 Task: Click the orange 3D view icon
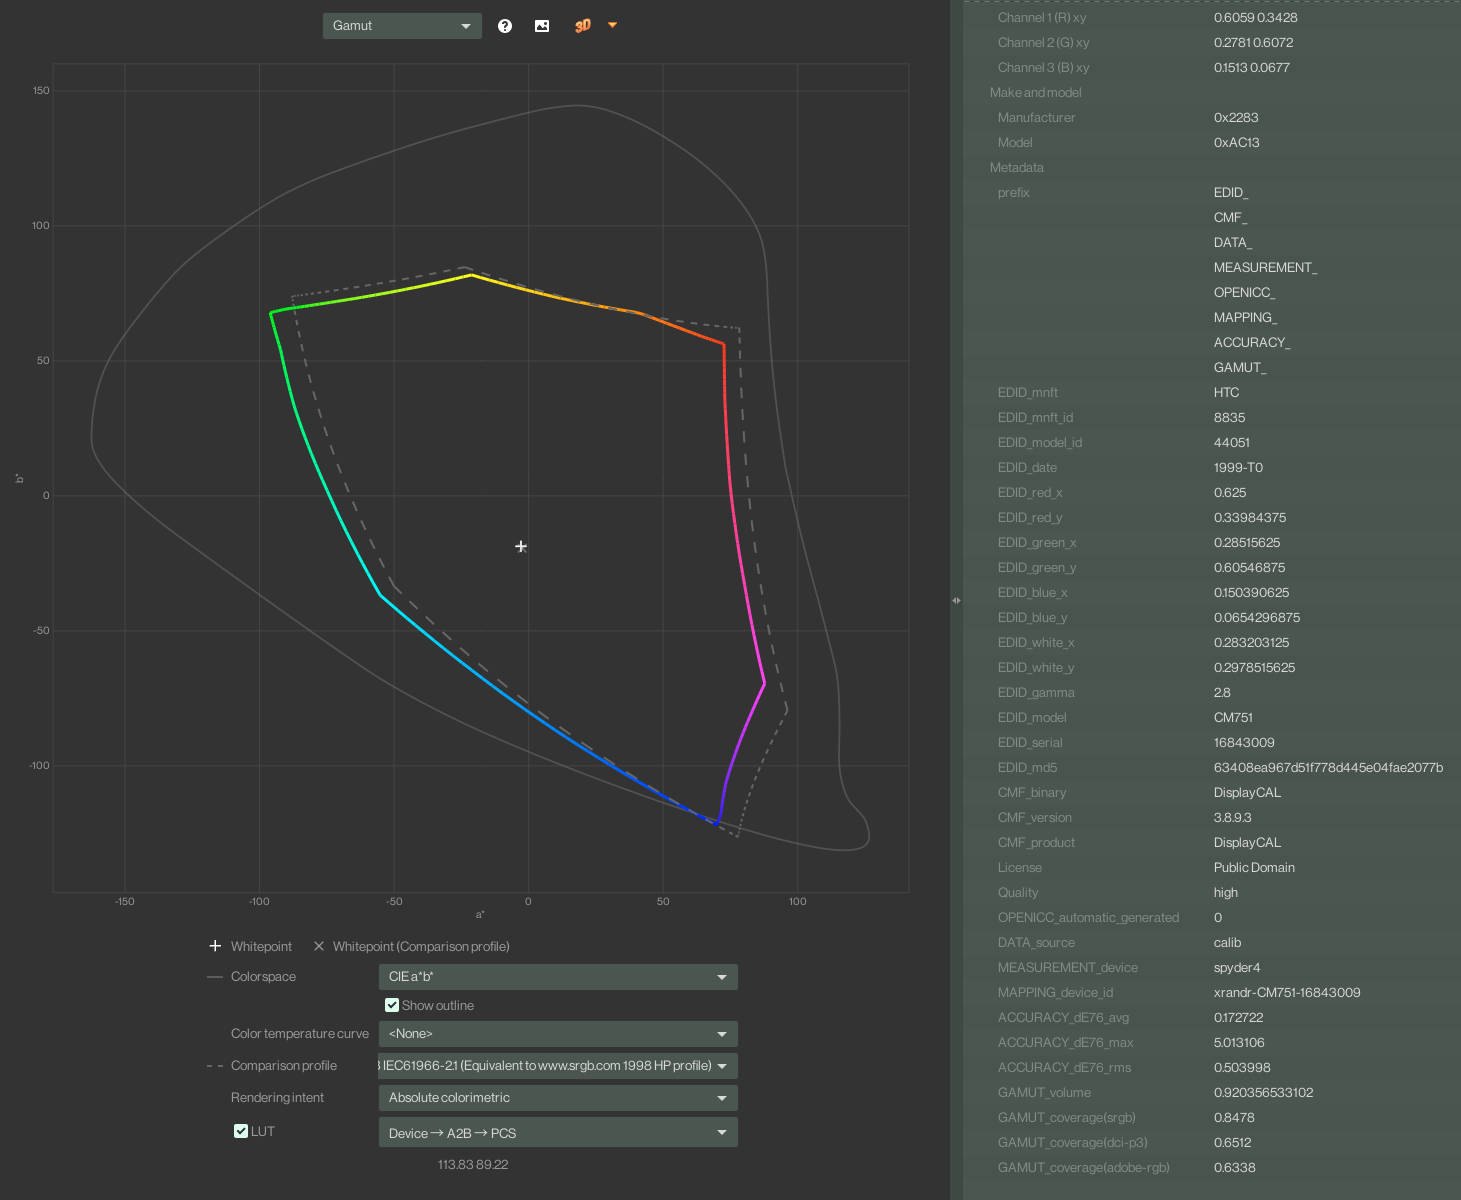tap(582, 26)
